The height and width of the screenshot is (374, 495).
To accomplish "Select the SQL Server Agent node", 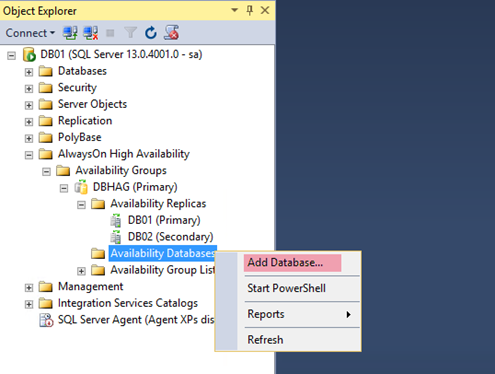I will pos(127,320).
